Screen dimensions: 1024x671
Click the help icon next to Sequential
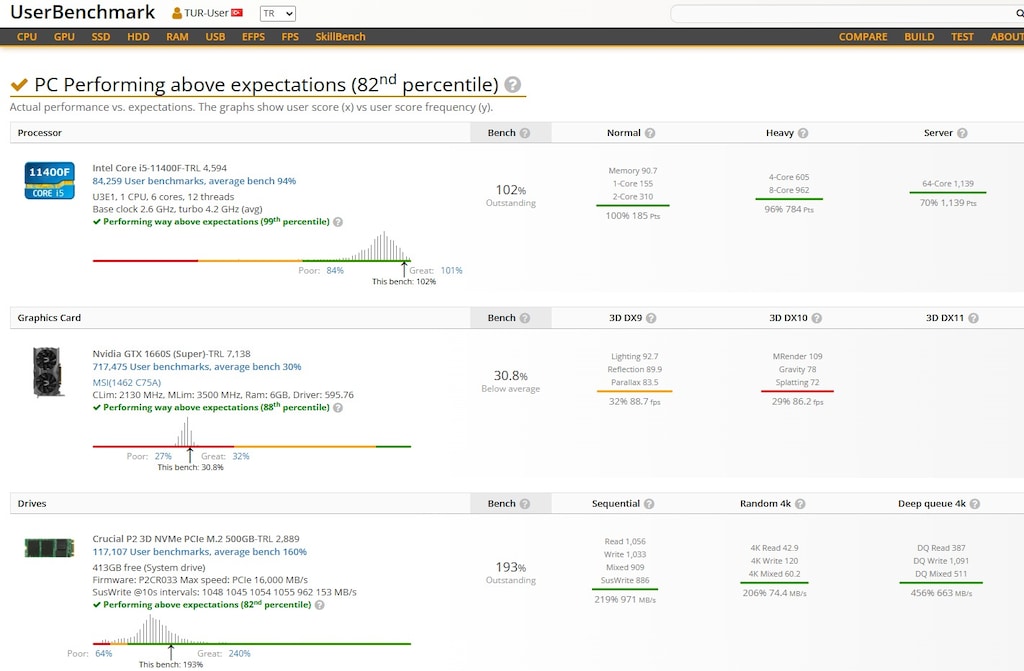point(649,504)
